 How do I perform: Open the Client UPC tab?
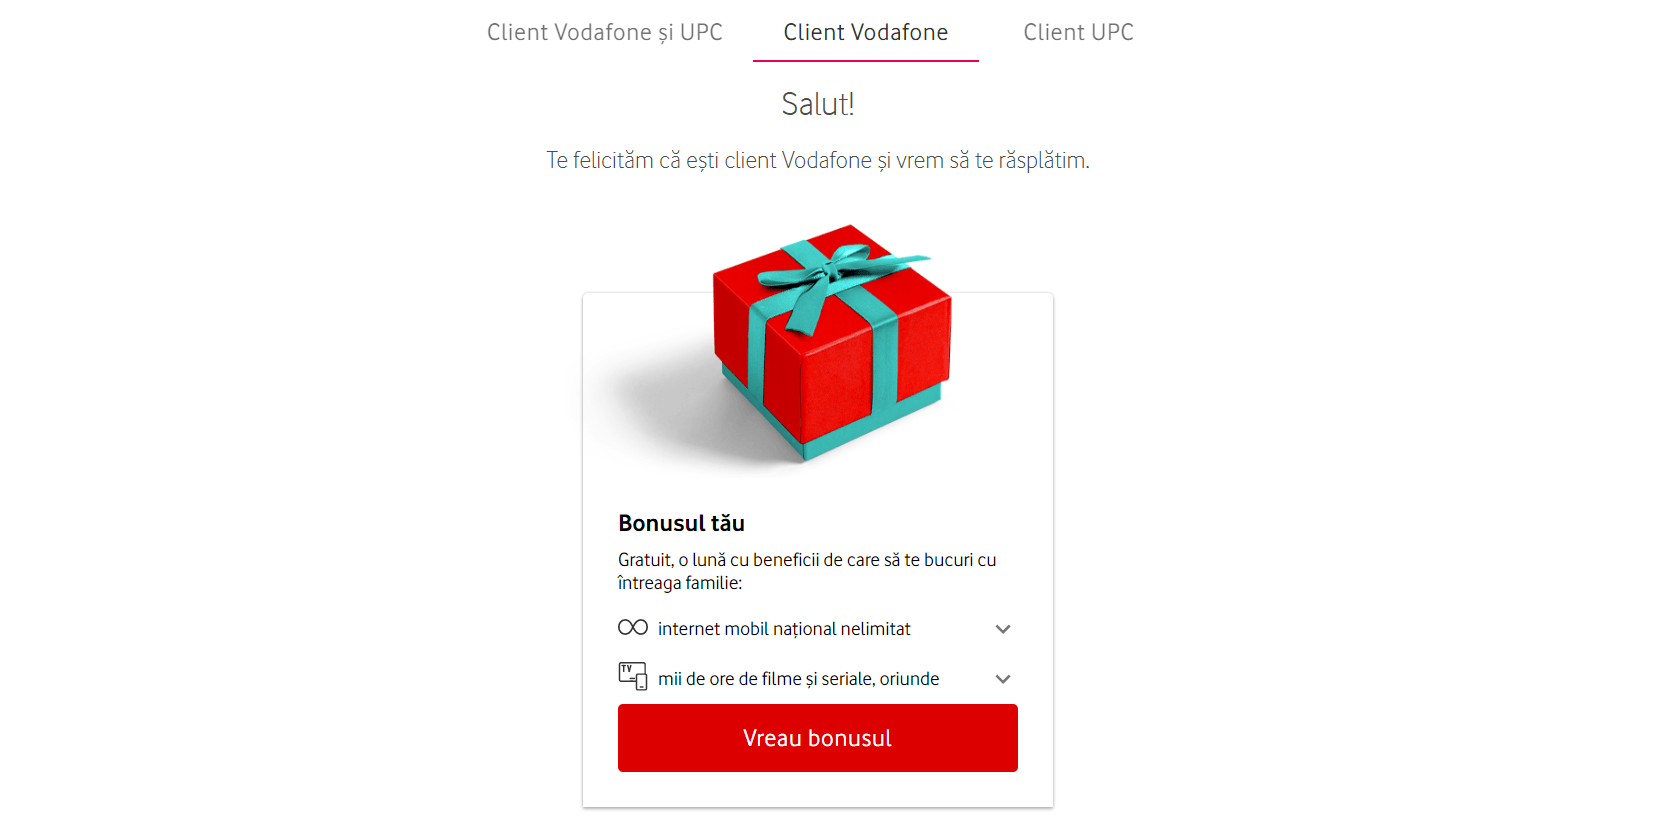click(x=1078, y=32)
